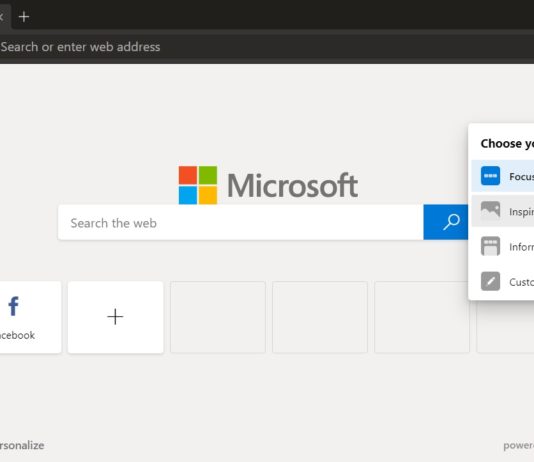
Task: Open the Personalize link at bottom
Action: [x=22, y=445]
